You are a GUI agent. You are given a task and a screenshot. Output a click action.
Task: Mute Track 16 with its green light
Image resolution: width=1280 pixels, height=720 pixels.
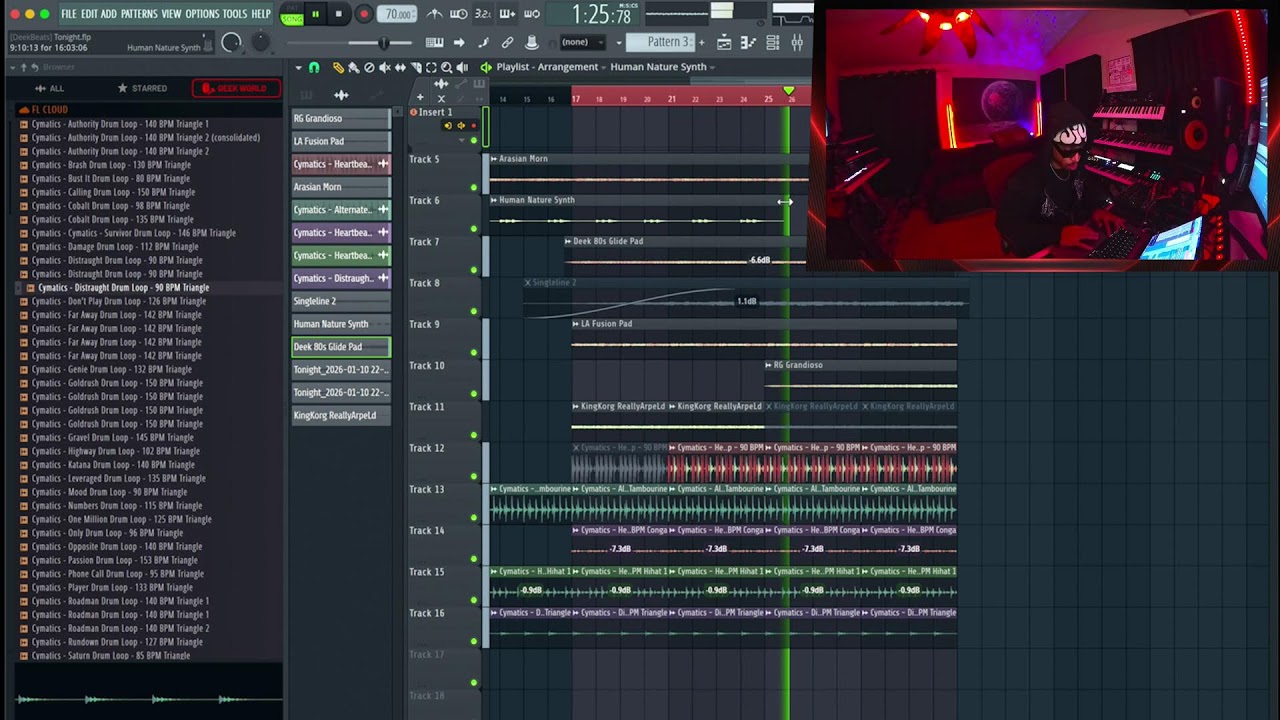point(474,641)
